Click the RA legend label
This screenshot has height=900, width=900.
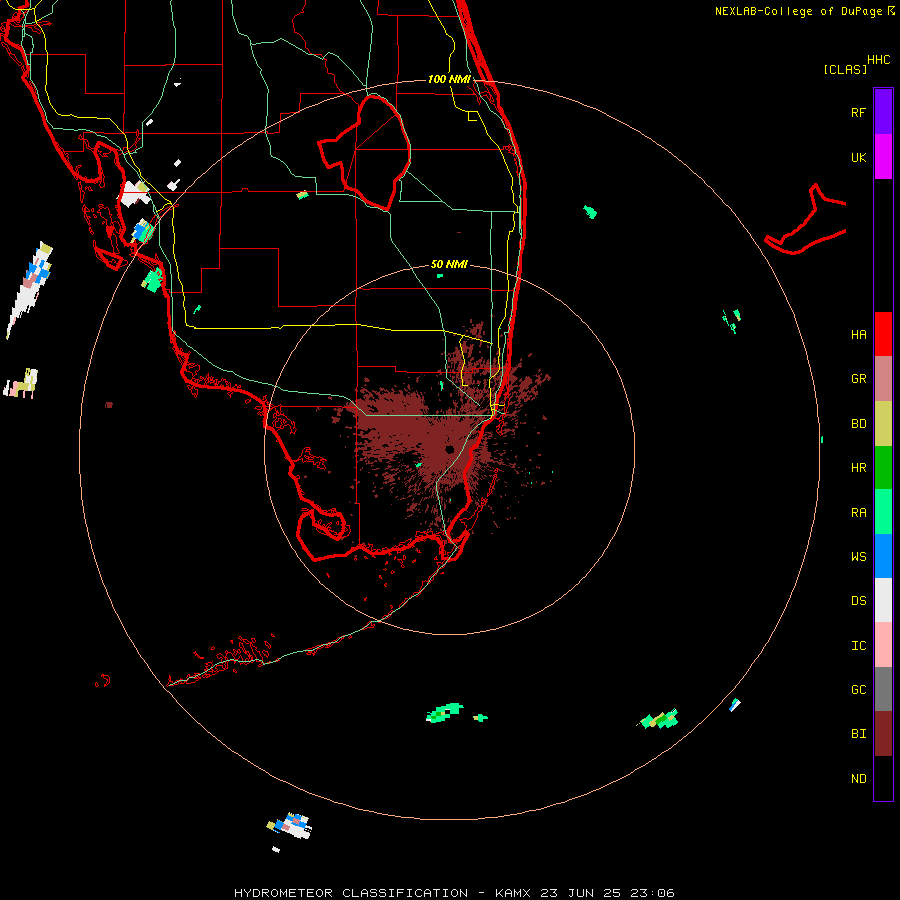(x=858, y=513)
